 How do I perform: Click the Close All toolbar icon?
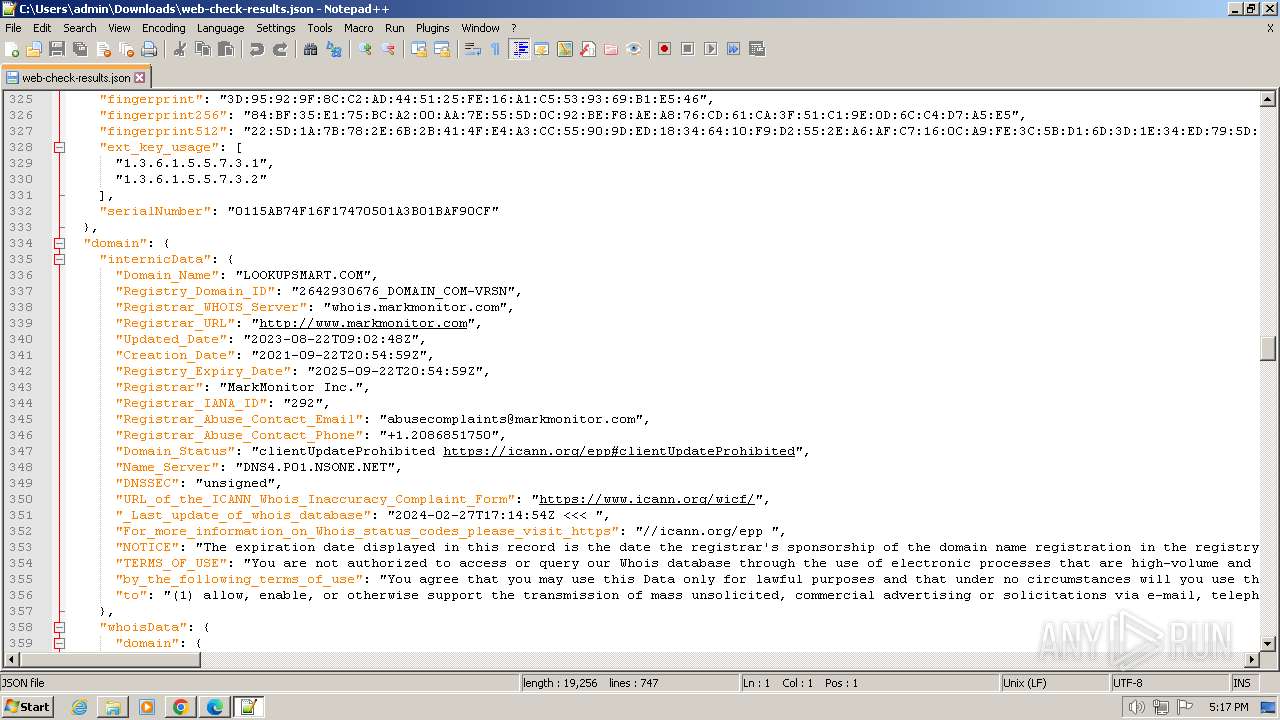127,49
